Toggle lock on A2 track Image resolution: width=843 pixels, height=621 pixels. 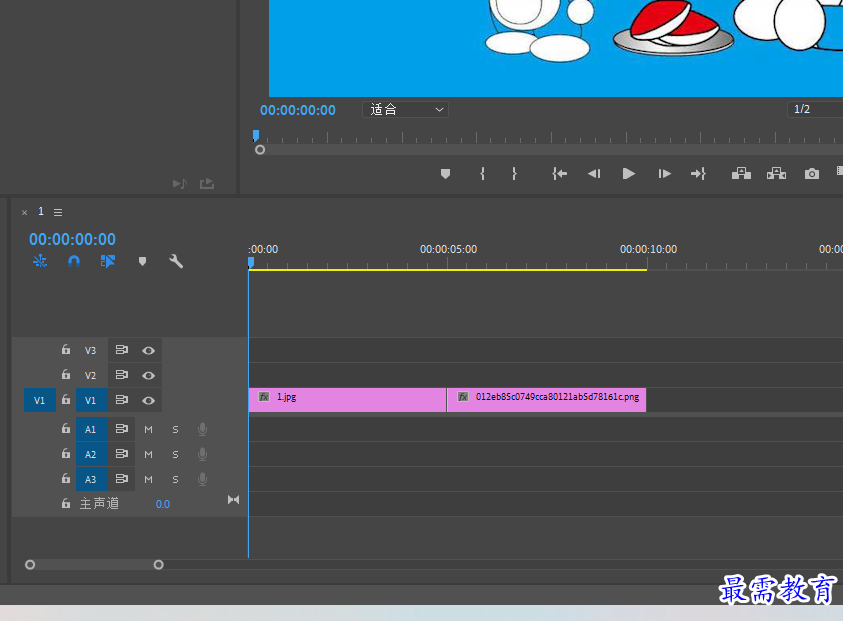pyautogui.click(x=66, y=453)
